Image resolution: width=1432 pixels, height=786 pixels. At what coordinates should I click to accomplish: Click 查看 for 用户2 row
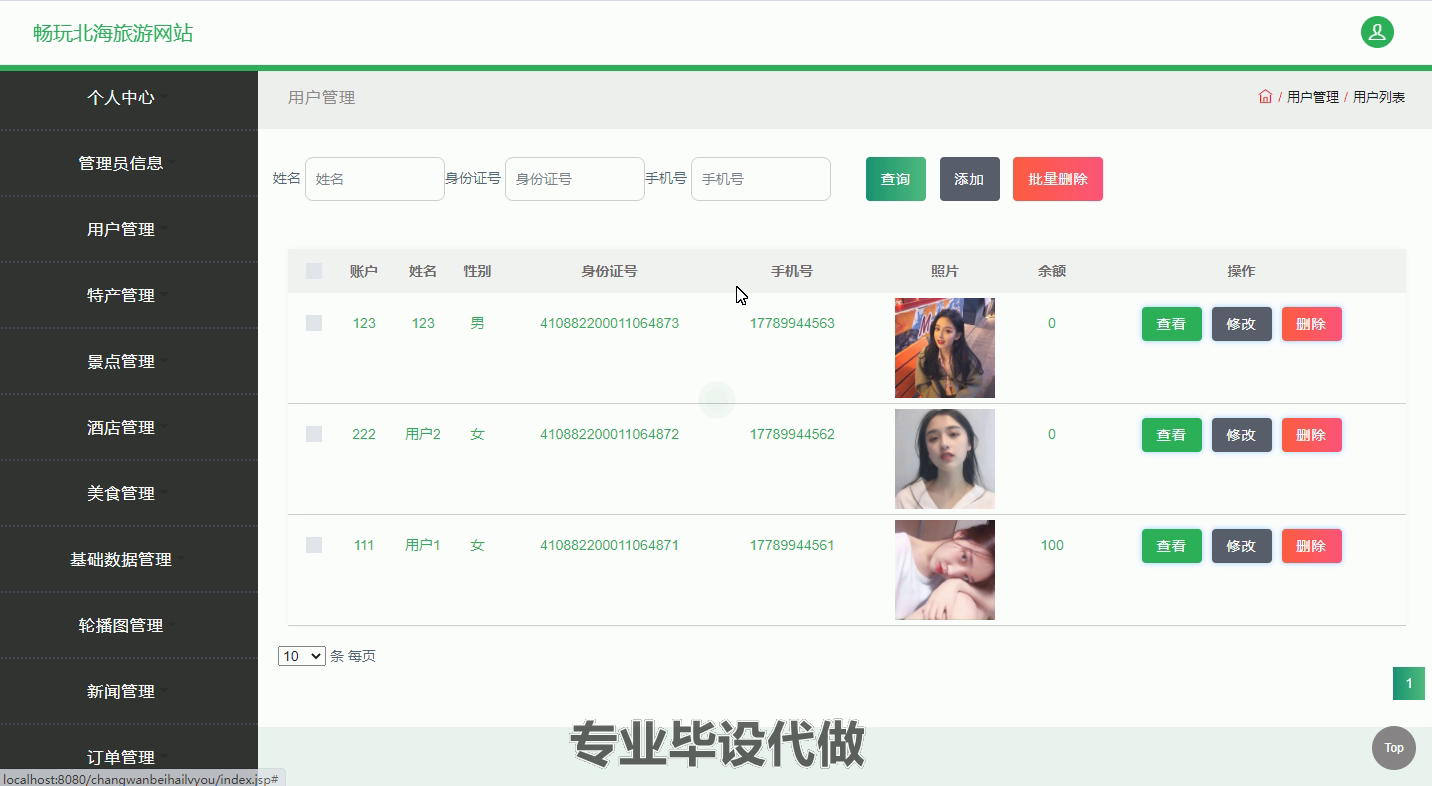pos(1172,435)
